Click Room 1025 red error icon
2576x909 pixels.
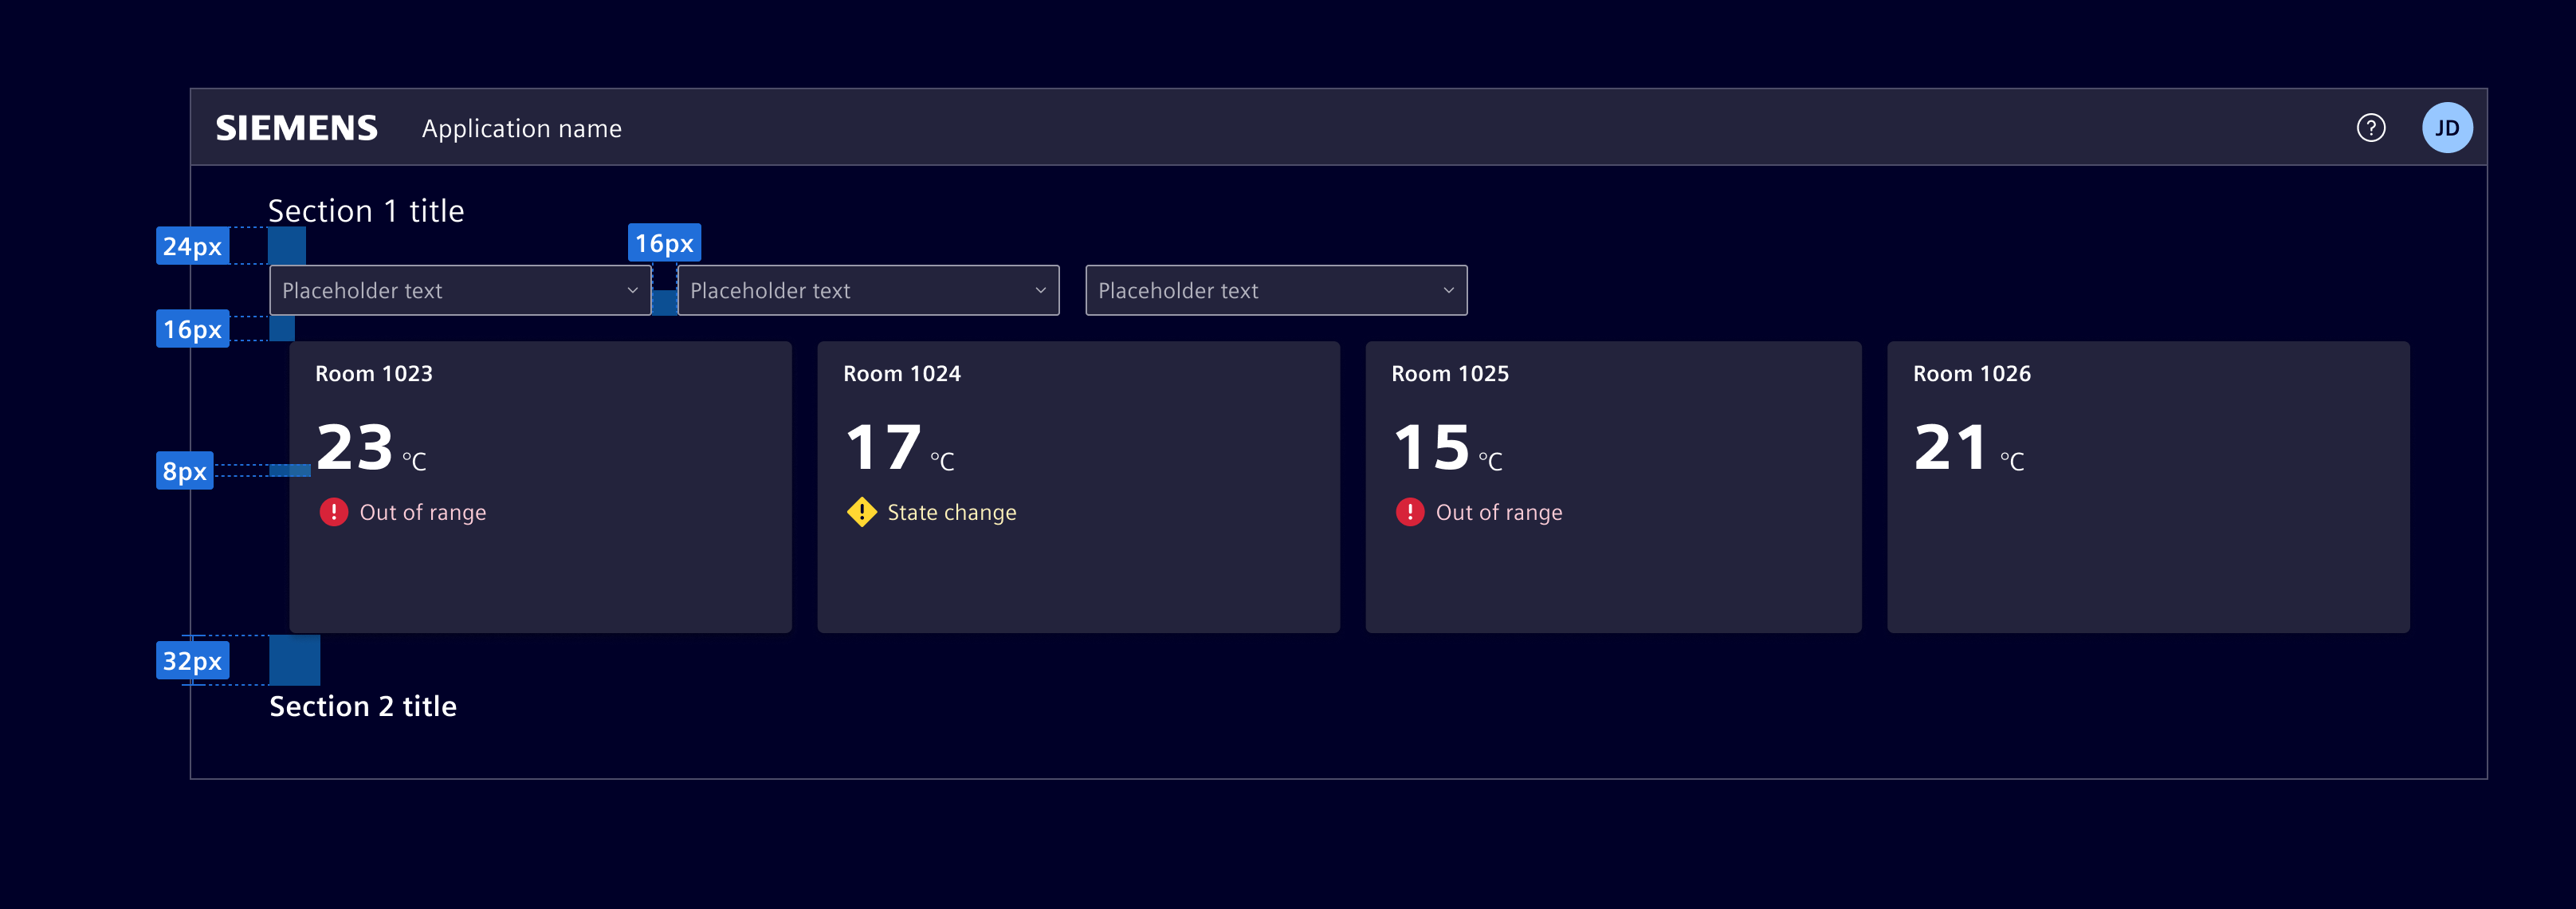pyautogui.click(x=1409, y=512)
